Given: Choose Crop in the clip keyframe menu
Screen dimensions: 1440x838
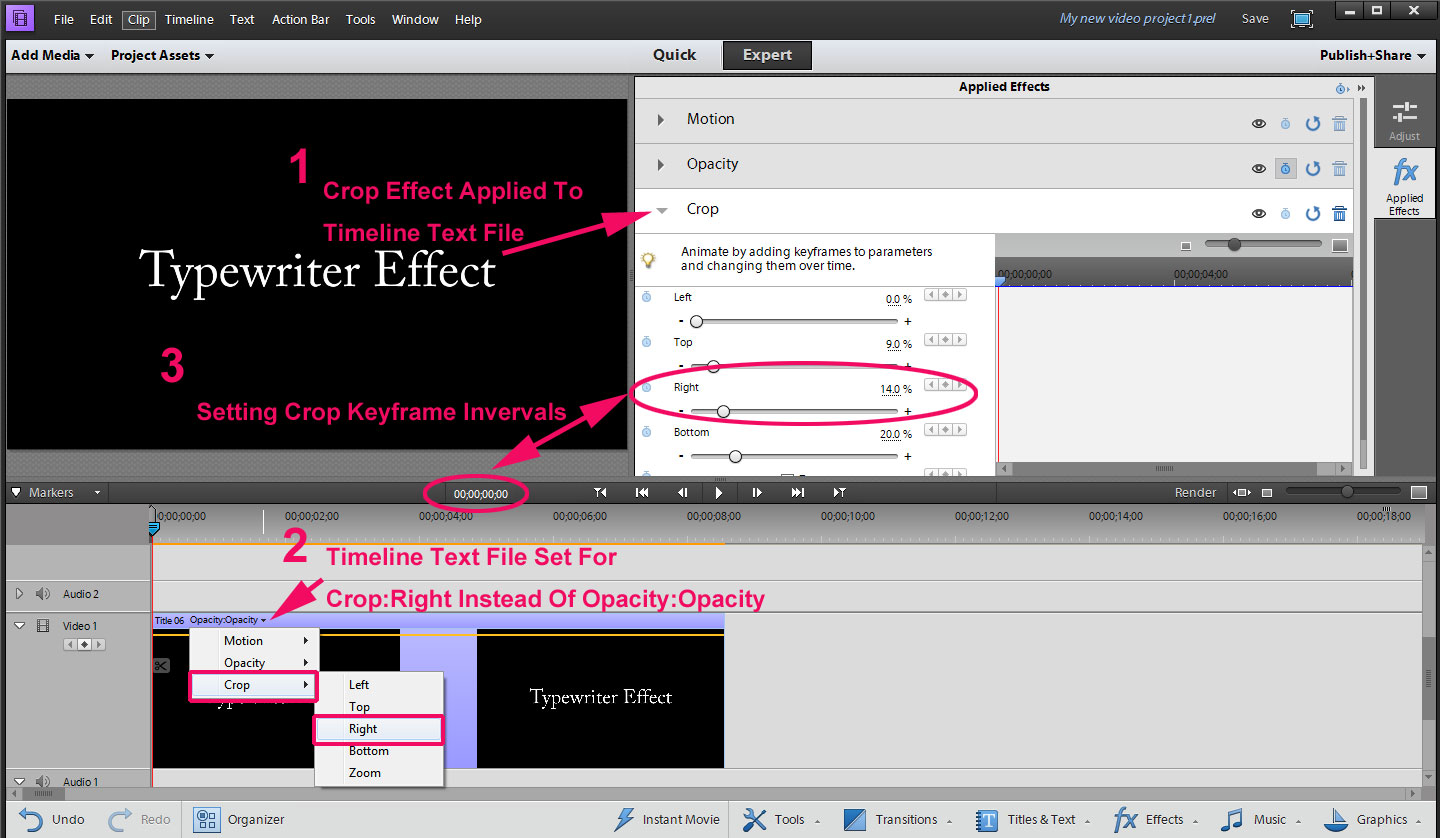Looking at the screenshot, I should (x=254, y=685).
